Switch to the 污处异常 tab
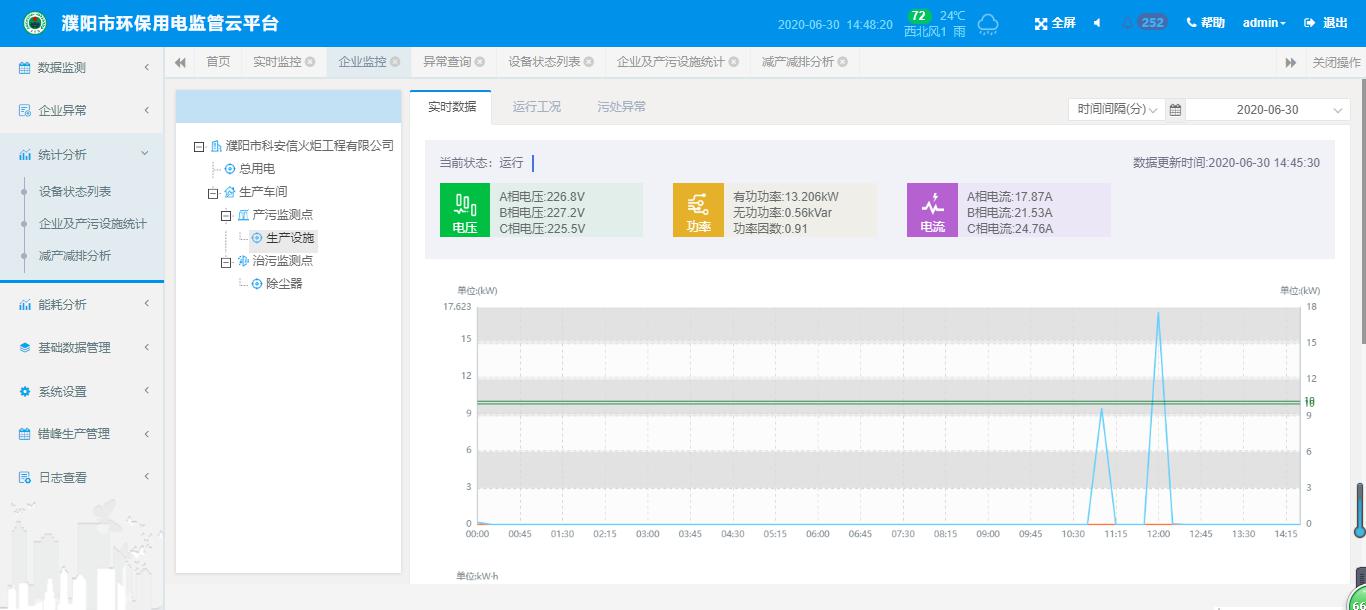The width and height of the screenshot is (1366, 610). click(622, 107)
